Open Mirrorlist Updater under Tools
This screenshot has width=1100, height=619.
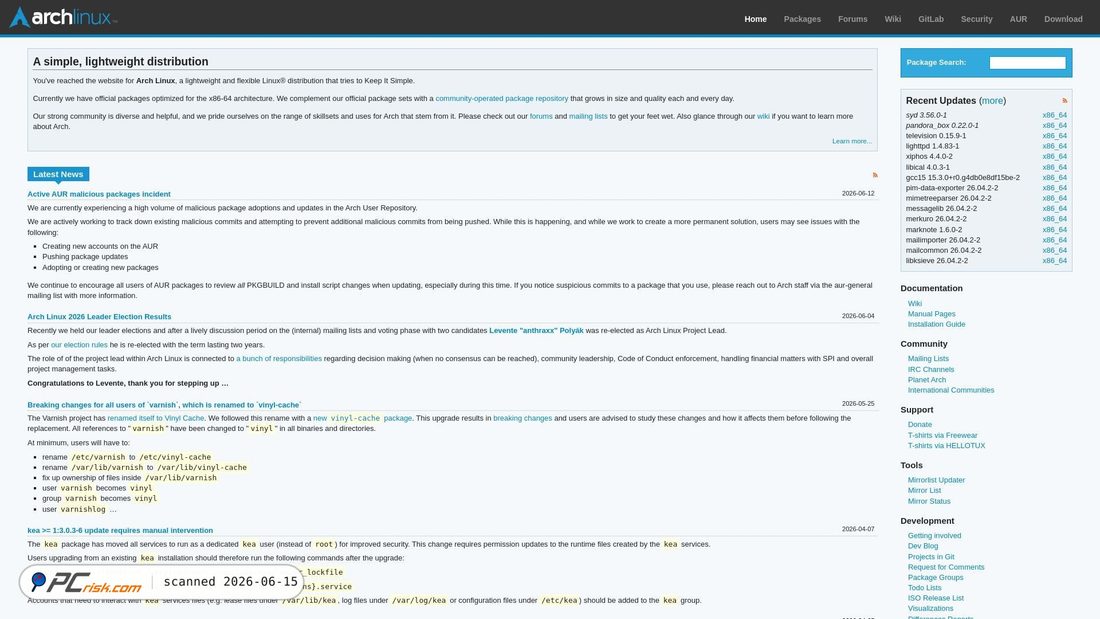(x=937, y=480)
